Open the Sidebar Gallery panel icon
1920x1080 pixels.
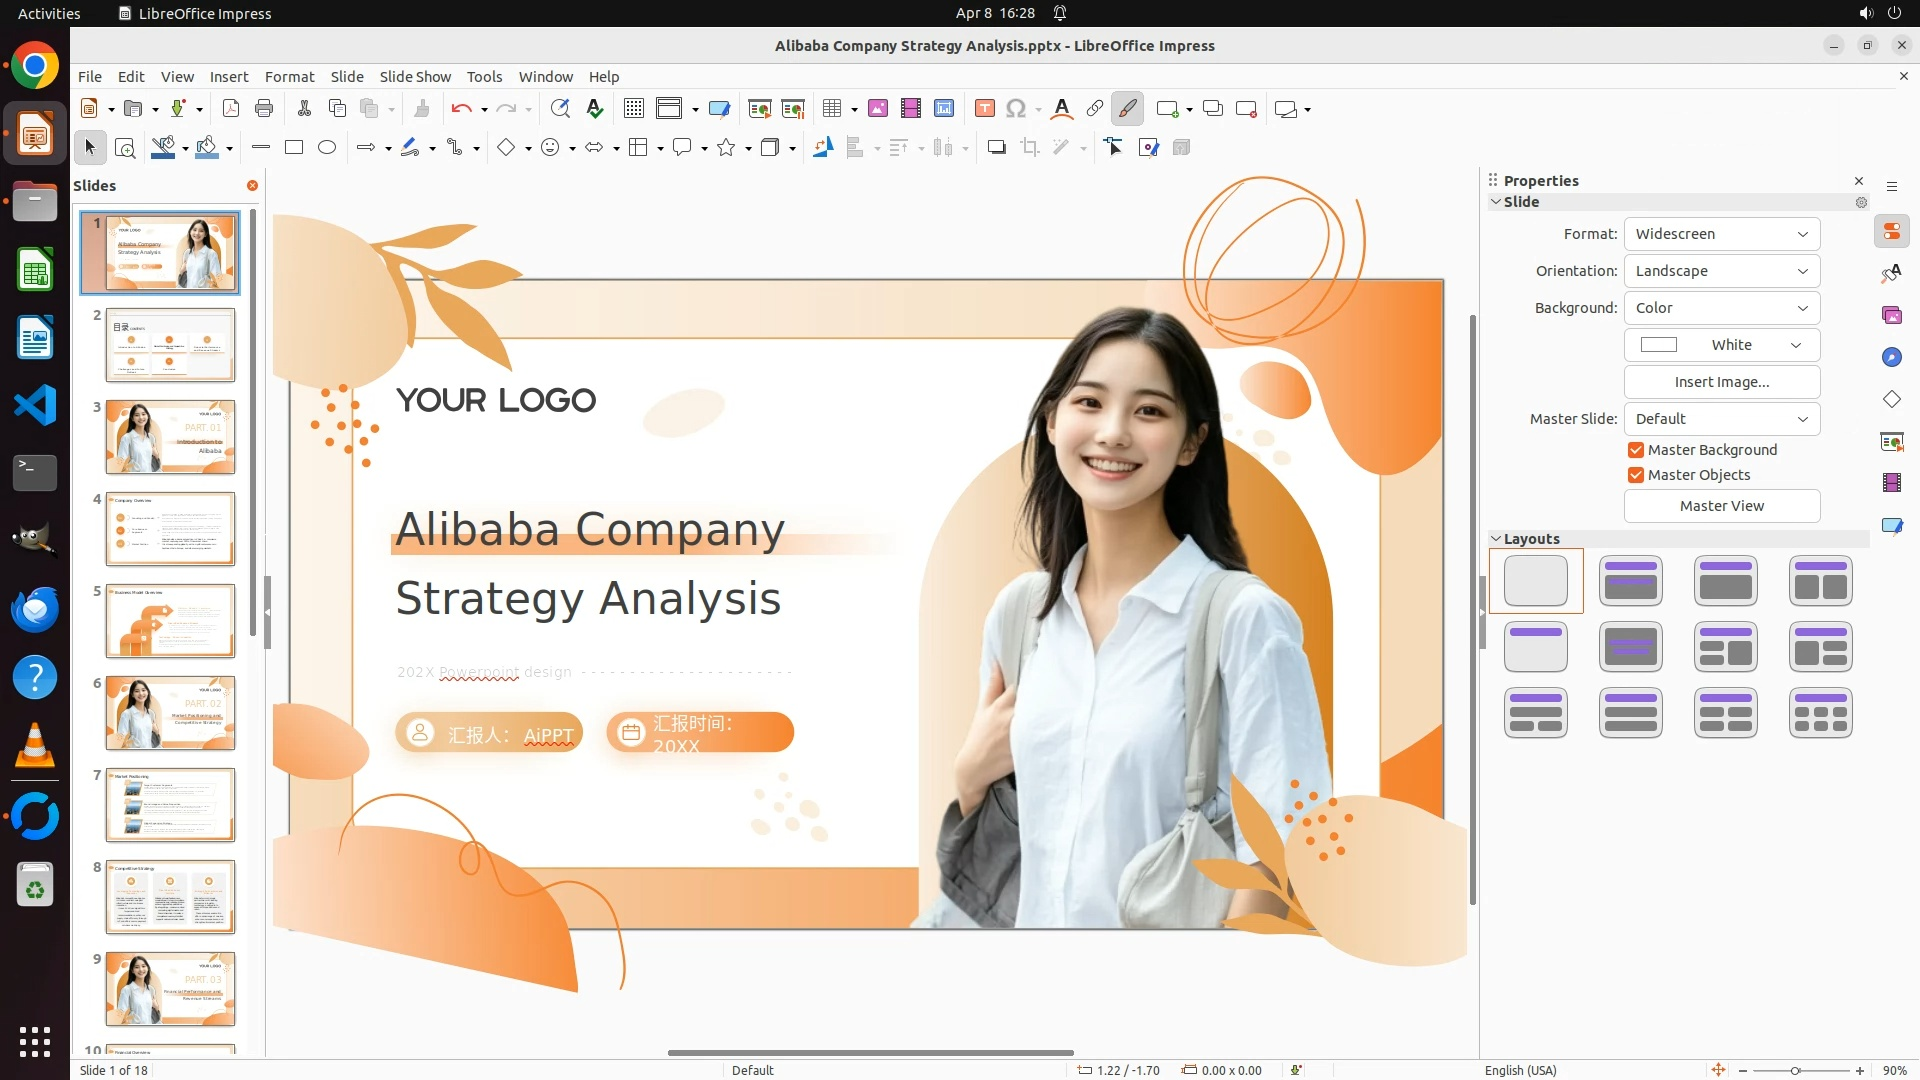1891,316
